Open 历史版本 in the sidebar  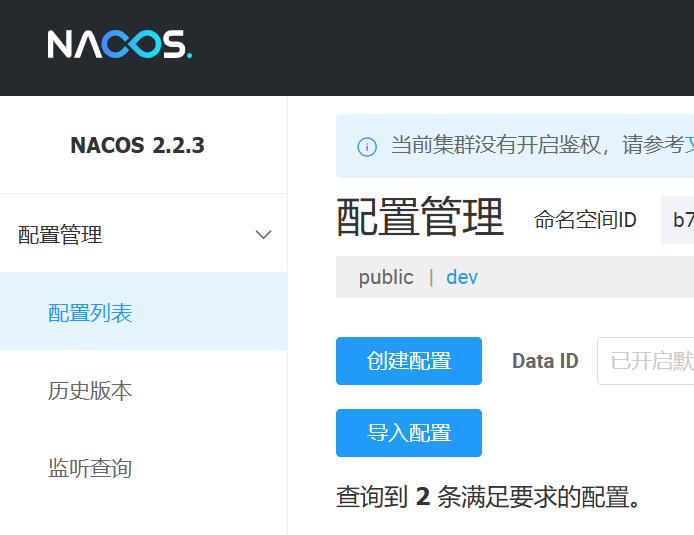[x=143, y=391]
